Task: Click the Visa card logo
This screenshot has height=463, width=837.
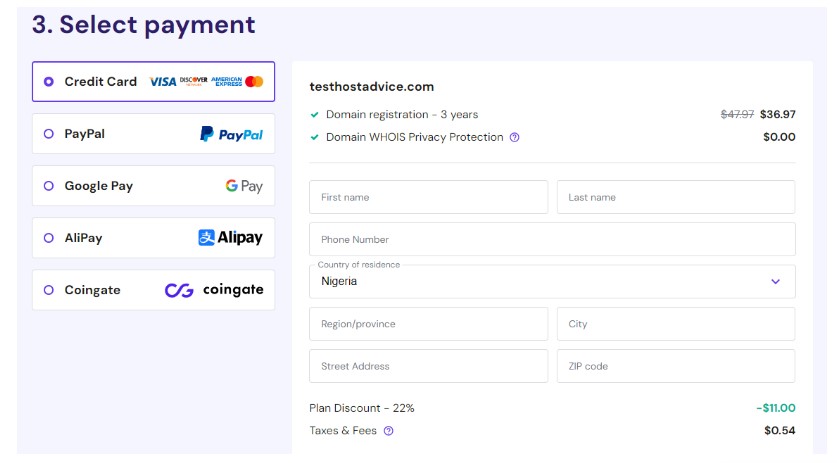Action: tap(163, 82)
